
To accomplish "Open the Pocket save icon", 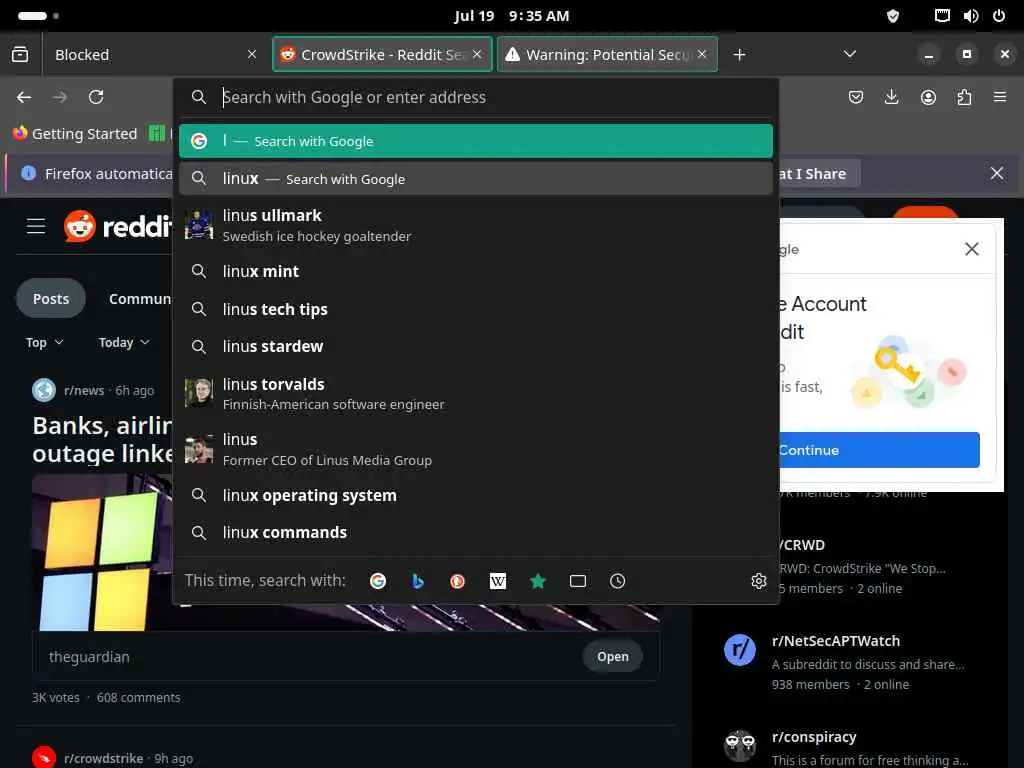I will [856, 97].
